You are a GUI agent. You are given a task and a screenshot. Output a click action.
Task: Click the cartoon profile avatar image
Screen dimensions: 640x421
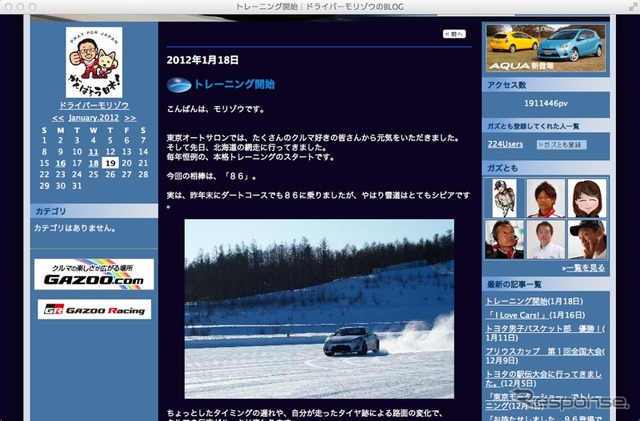(93, 62)
